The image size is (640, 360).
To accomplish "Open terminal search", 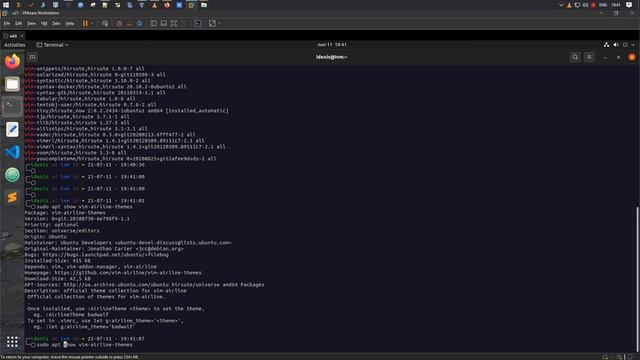I will click(x=575, y=58).
